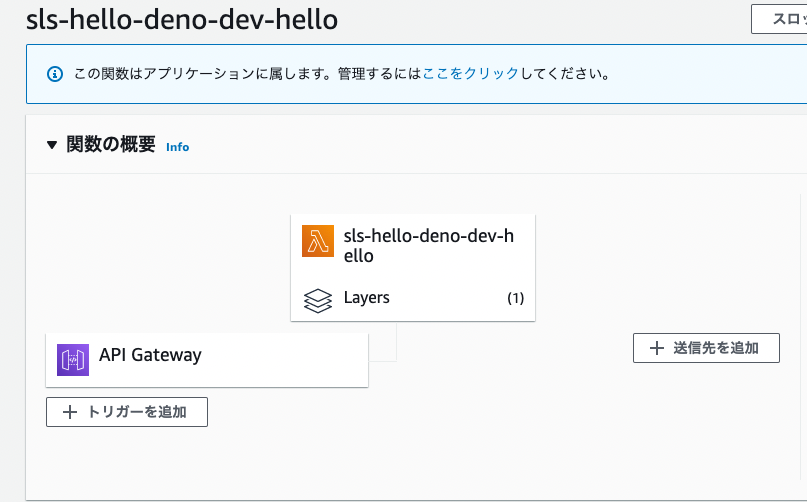Viewport: 807px width, 502px height.
Task: Open the Info link beside 関数の概要
Action: (178, 147)
